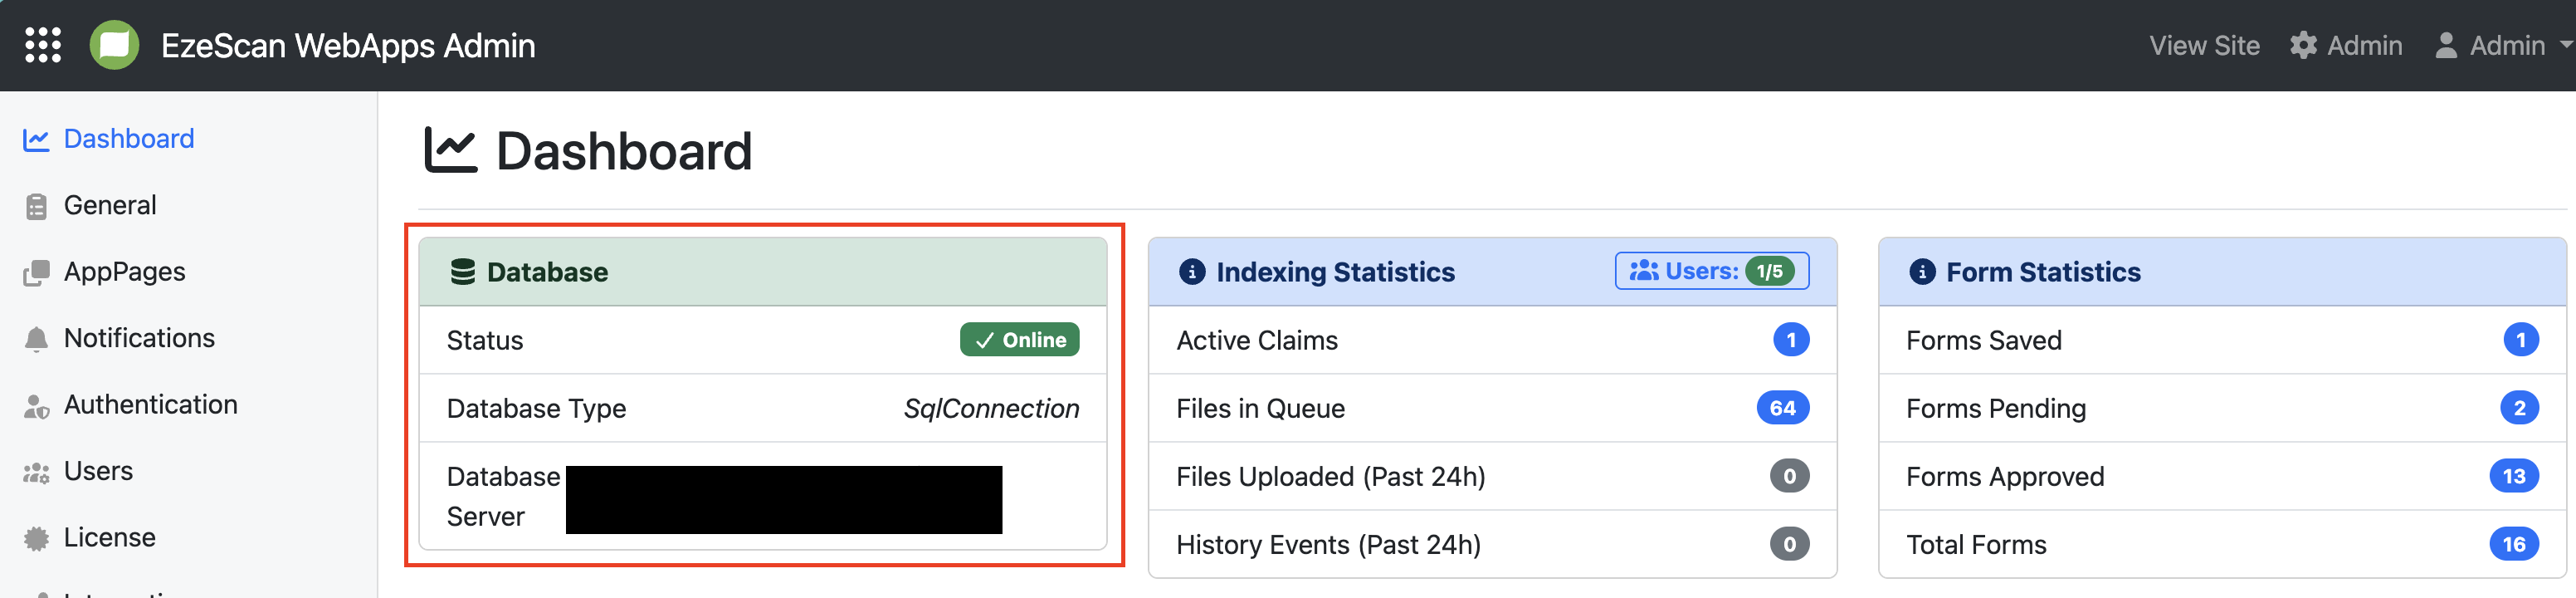
Task: Click the green Online status badge
Action: pyautogui.click(x=1019, y=340)
